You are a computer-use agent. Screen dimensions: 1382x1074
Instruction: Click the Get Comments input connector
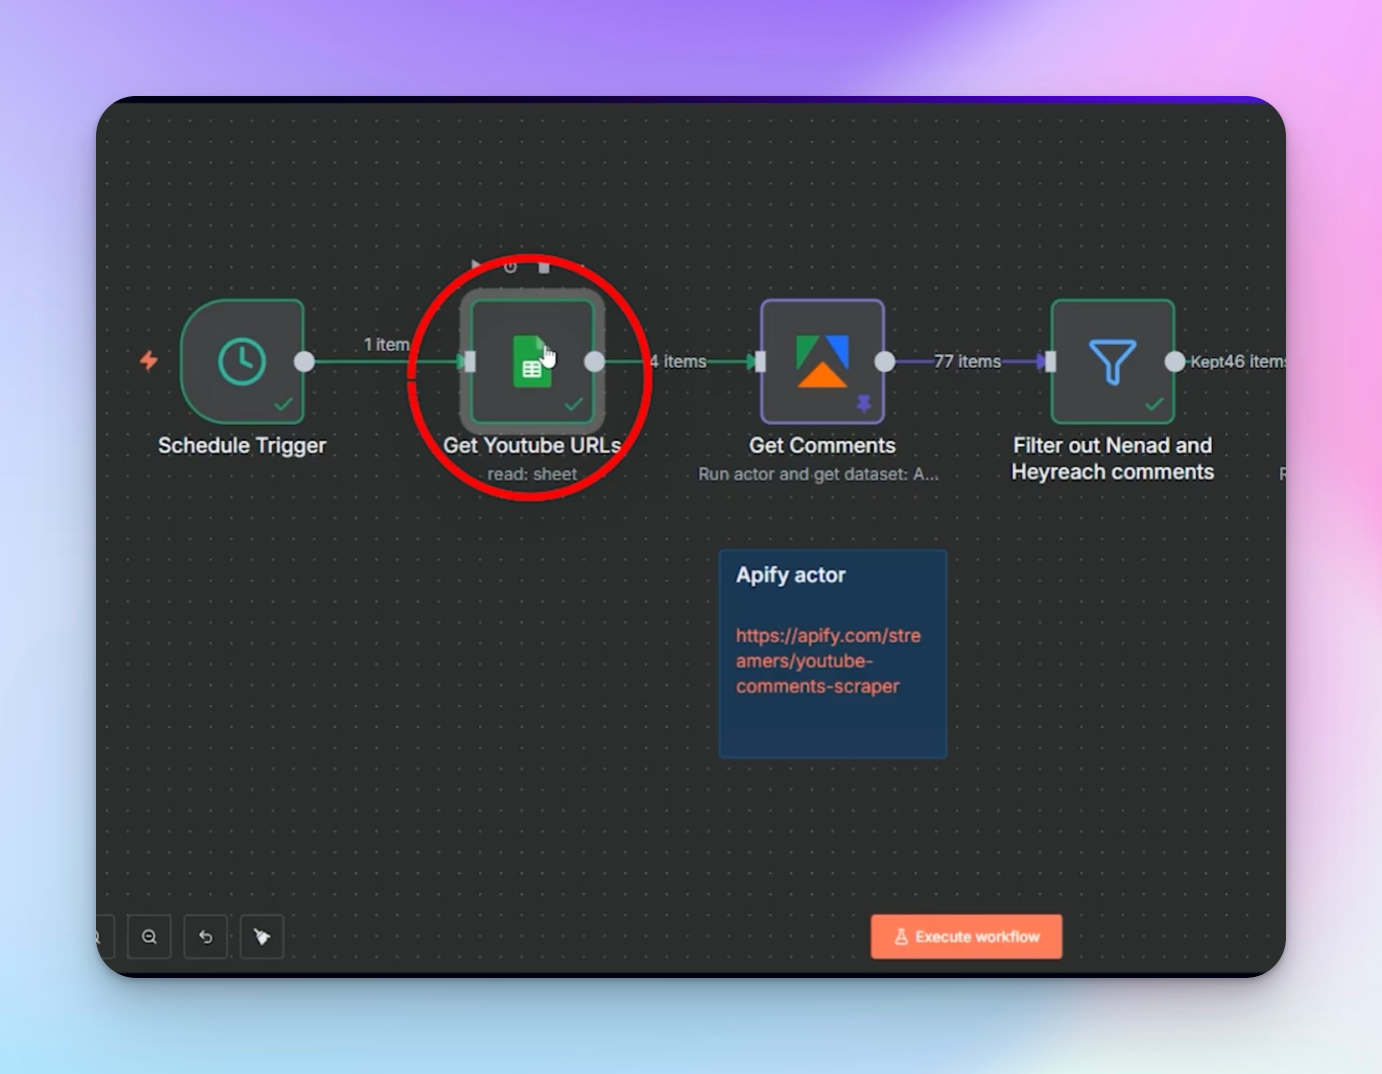click(760, 362)
